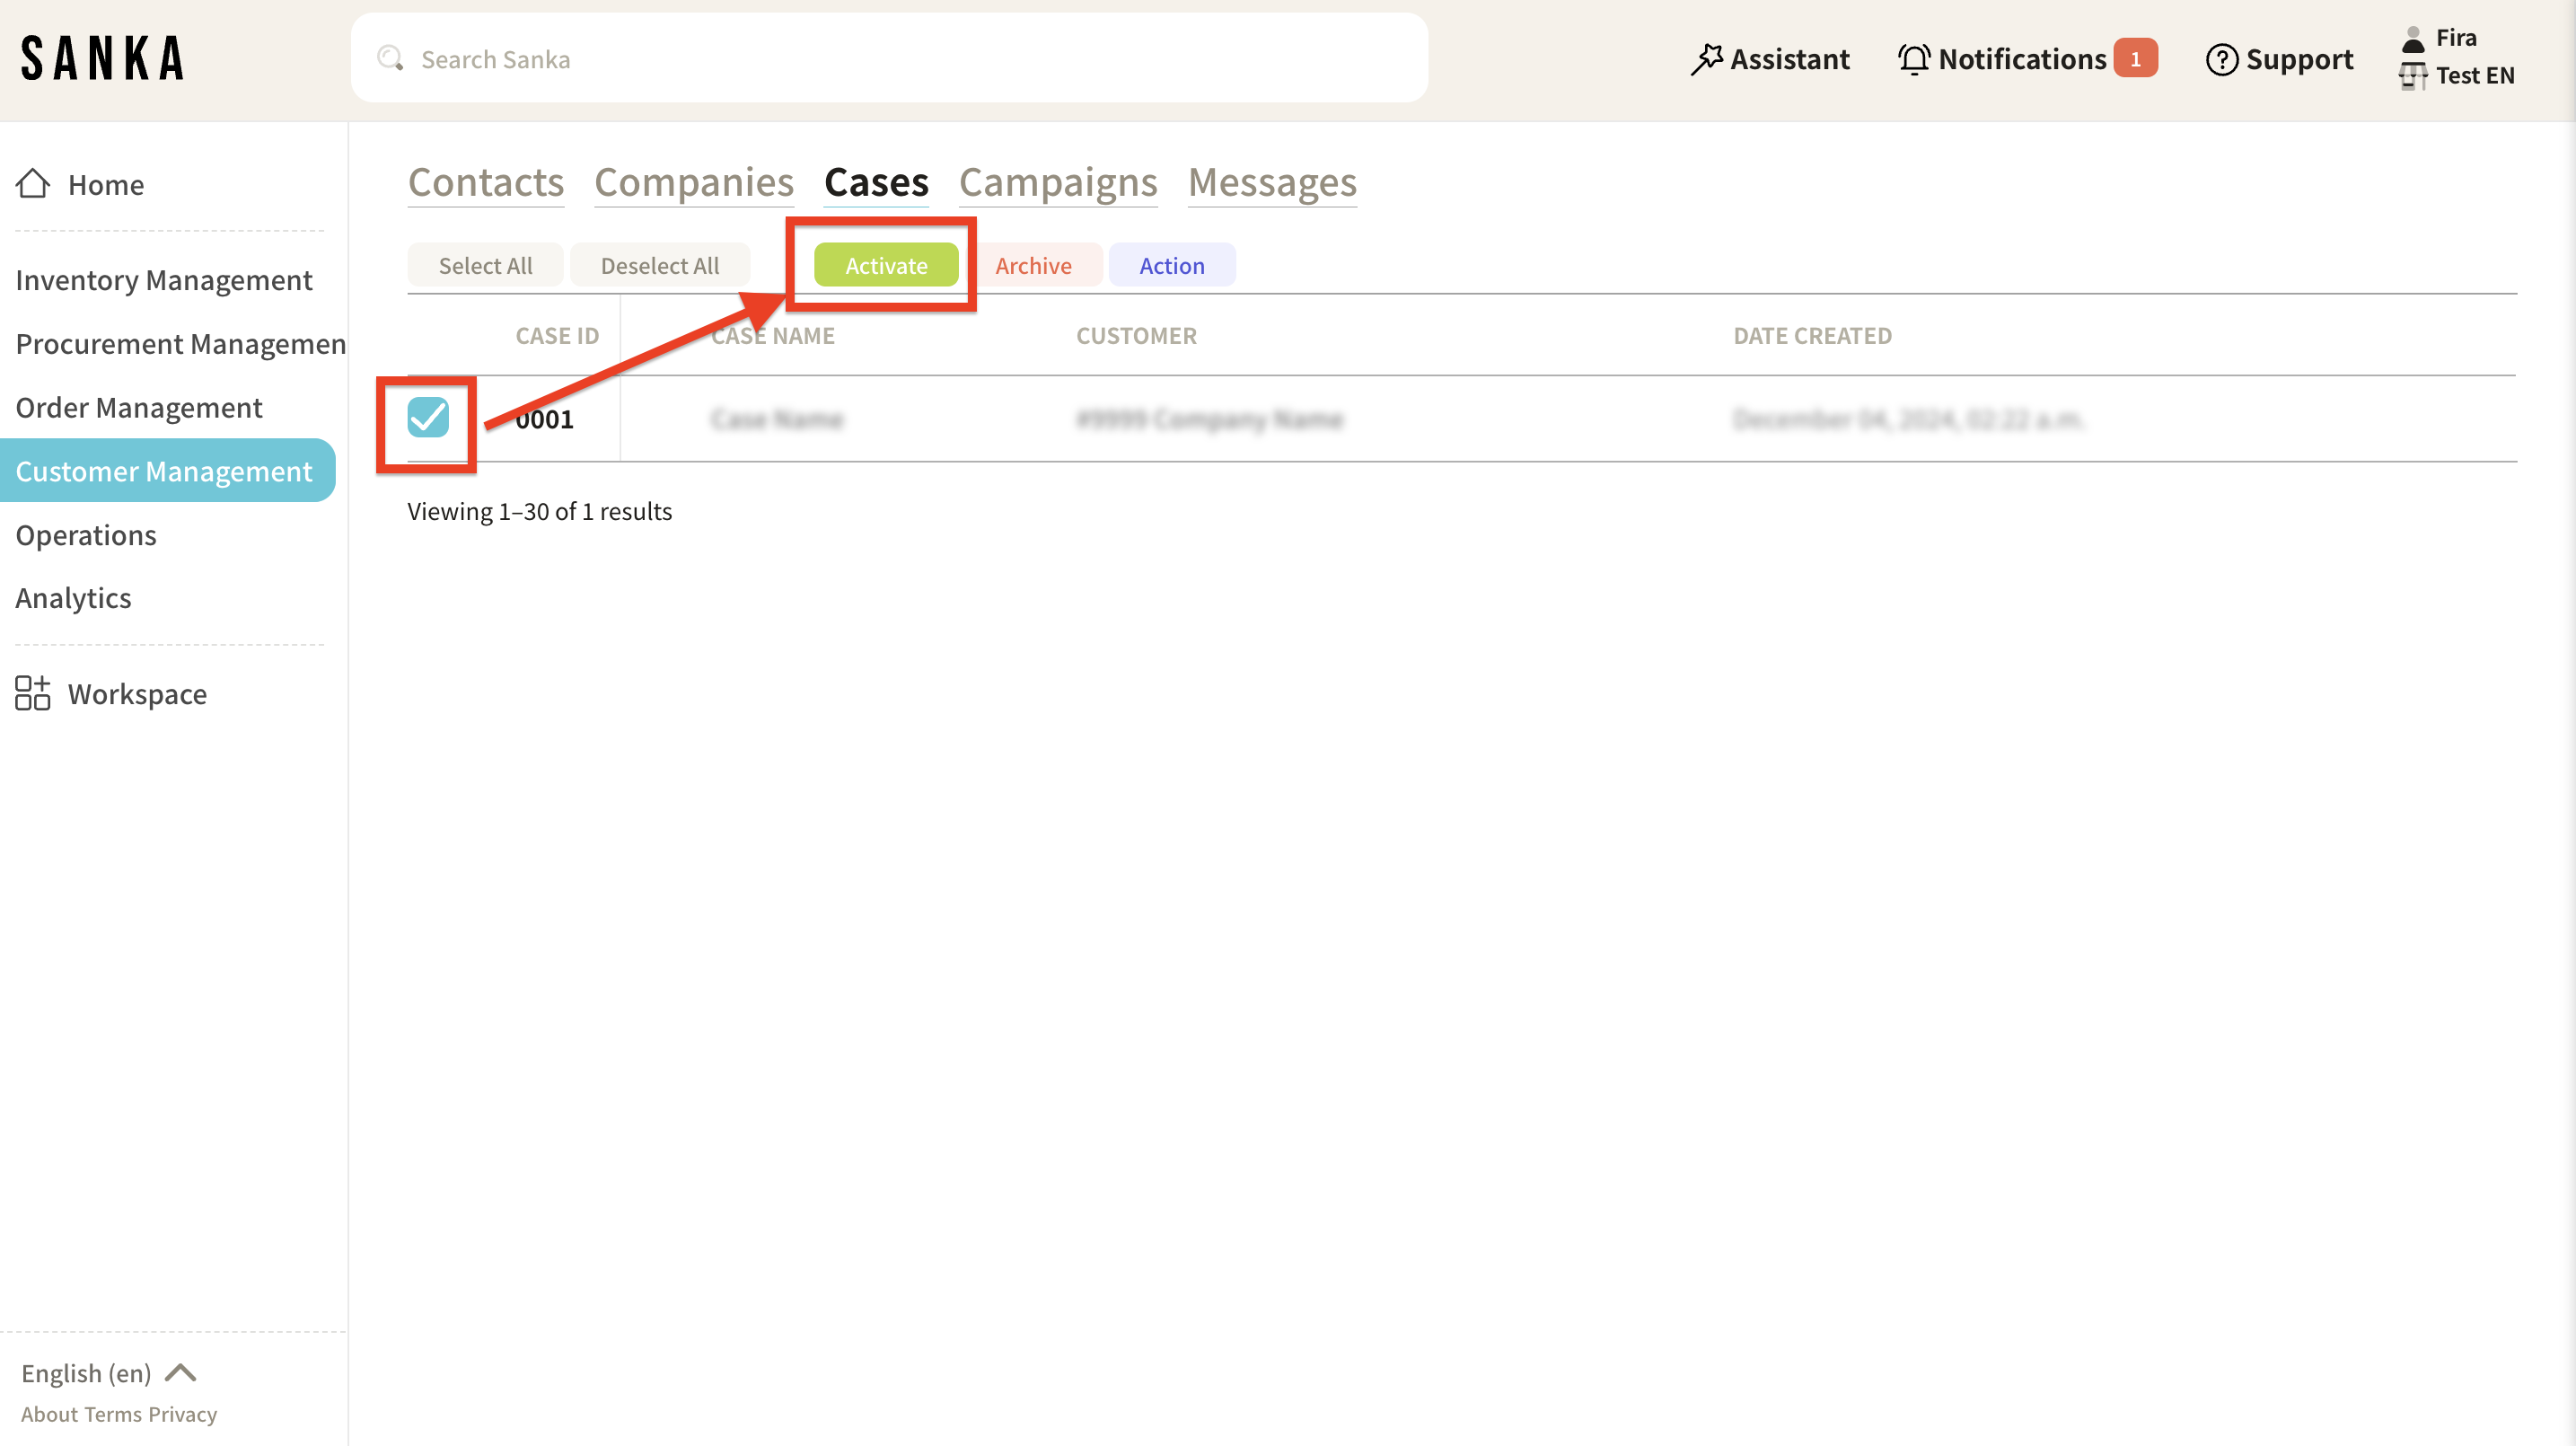Switch to the Campaigns tab

1058,183
